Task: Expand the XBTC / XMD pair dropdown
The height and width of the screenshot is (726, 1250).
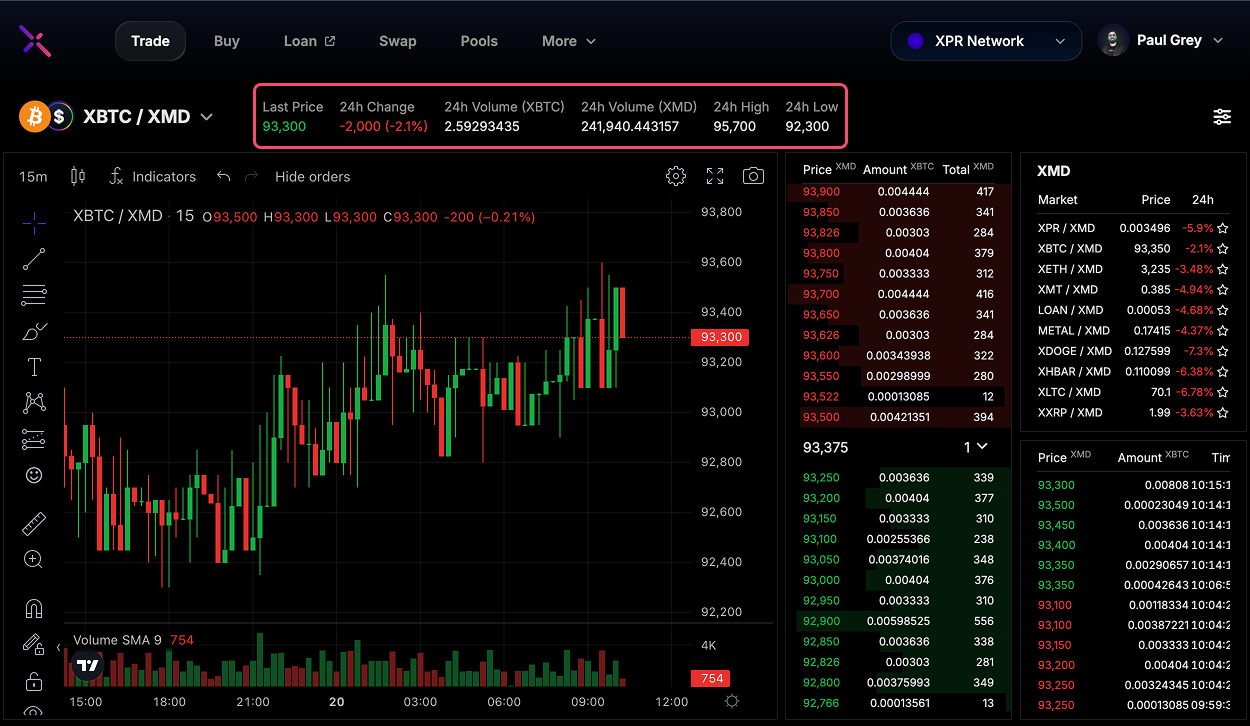Action: click(x=206, y=117)
